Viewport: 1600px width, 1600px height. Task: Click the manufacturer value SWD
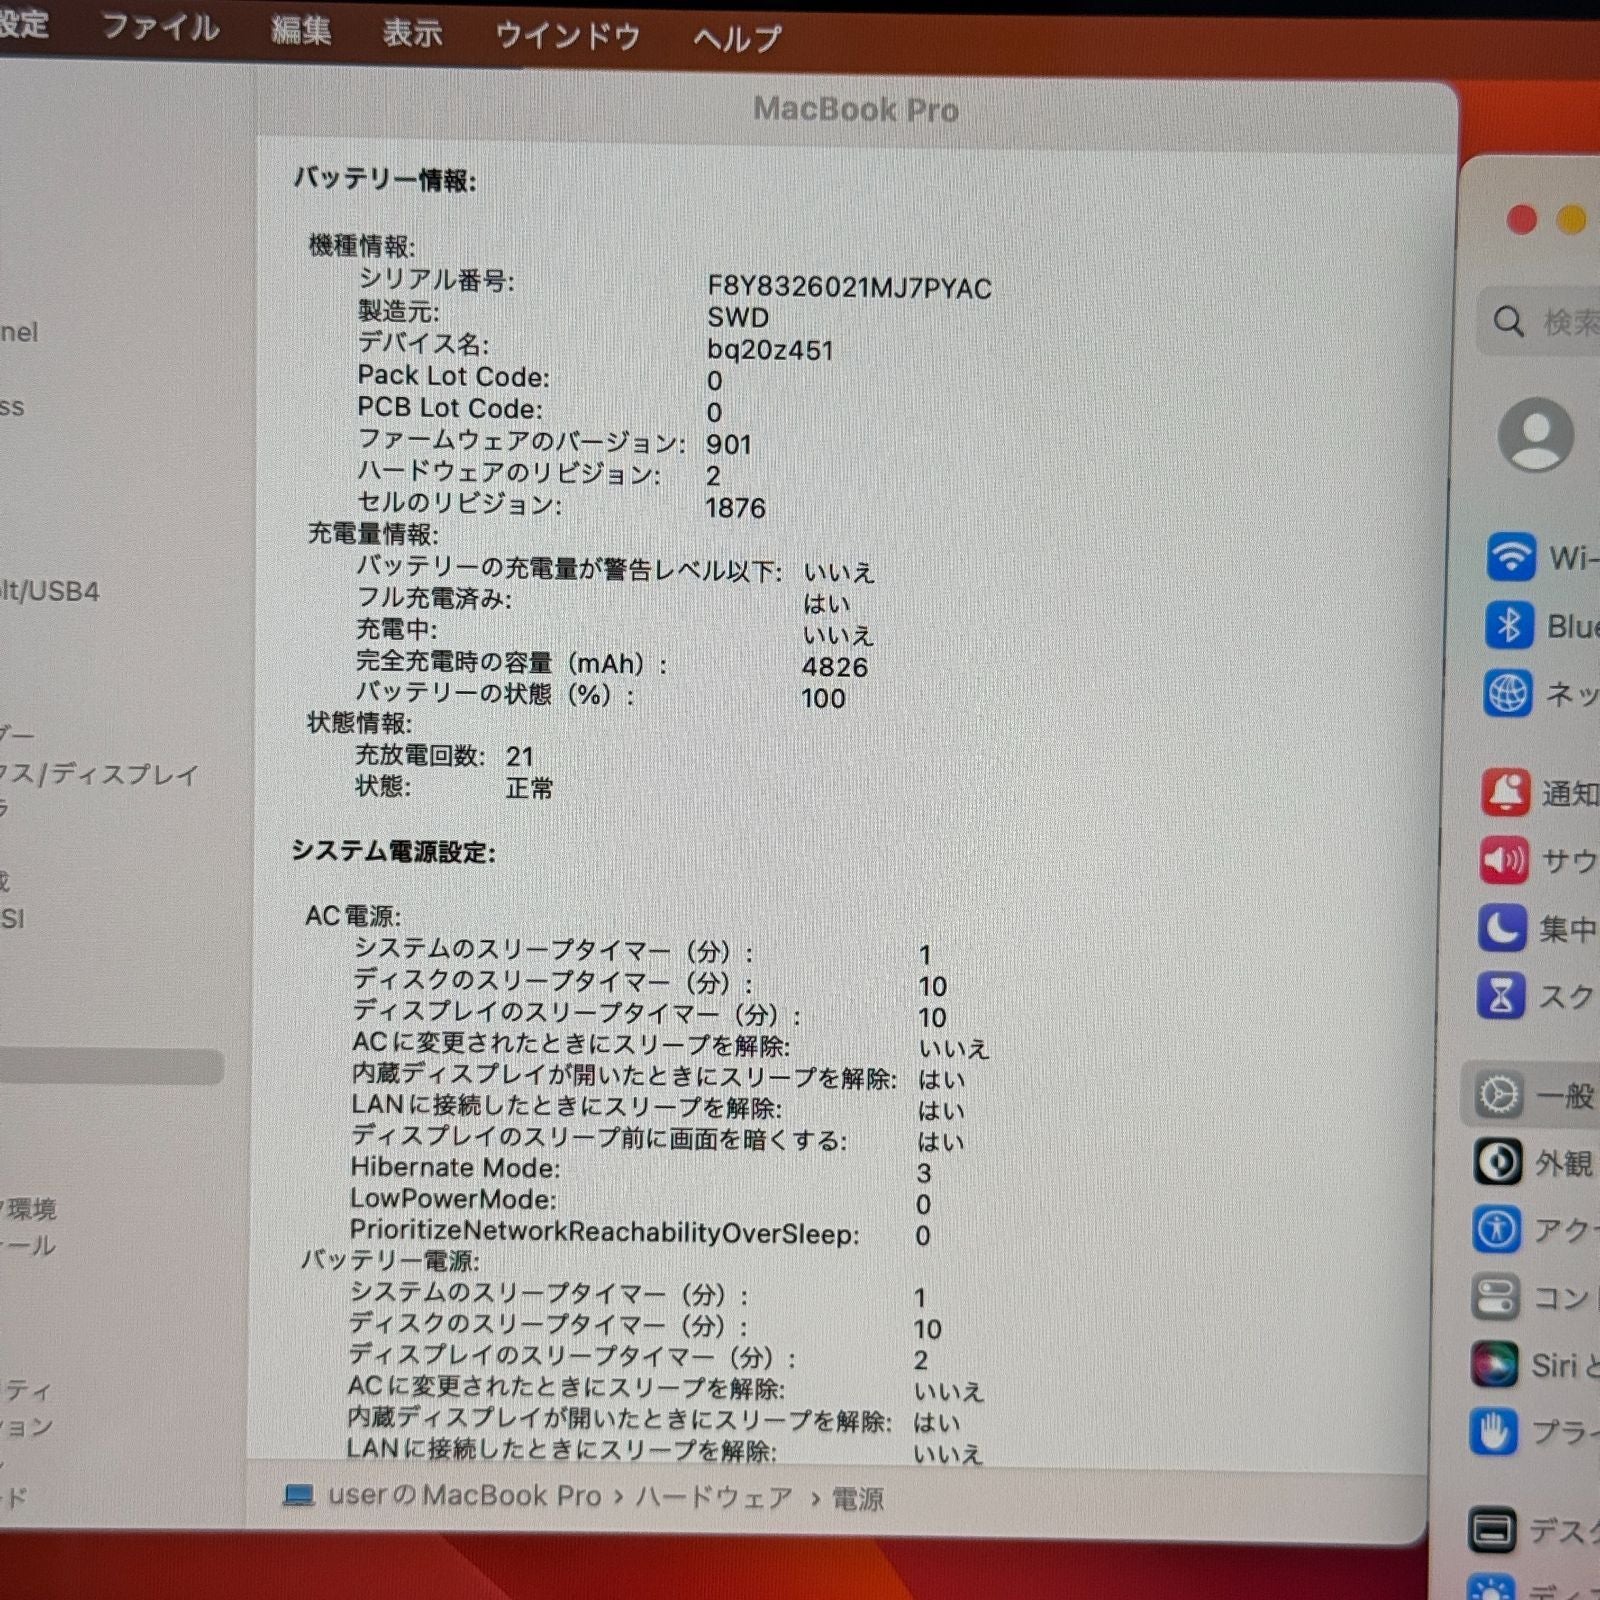[x=738, y=317]
